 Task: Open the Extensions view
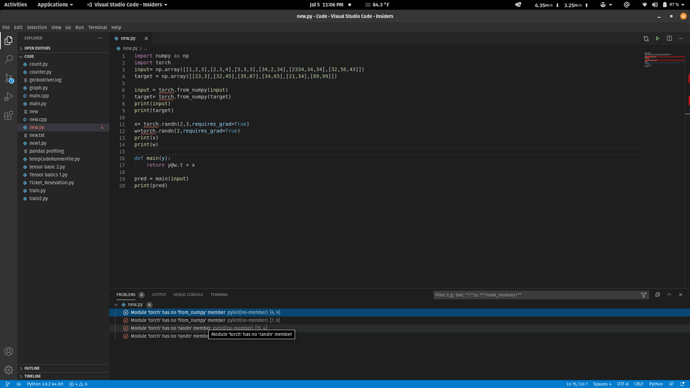[8, 116]
